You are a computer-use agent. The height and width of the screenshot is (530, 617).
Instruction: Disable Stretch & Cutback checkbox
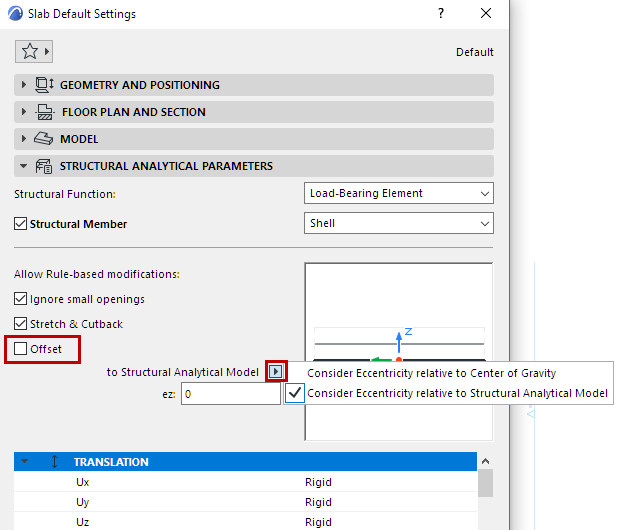point(20,324)
